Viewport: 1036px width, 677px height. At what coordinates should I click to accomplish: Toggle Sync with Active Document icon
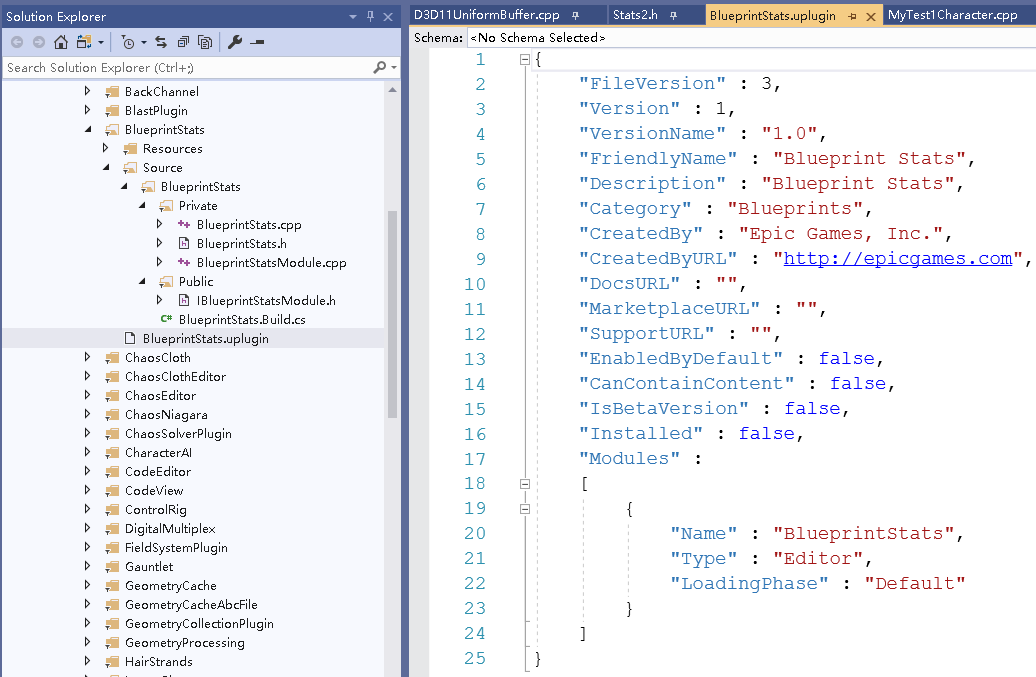161,42
